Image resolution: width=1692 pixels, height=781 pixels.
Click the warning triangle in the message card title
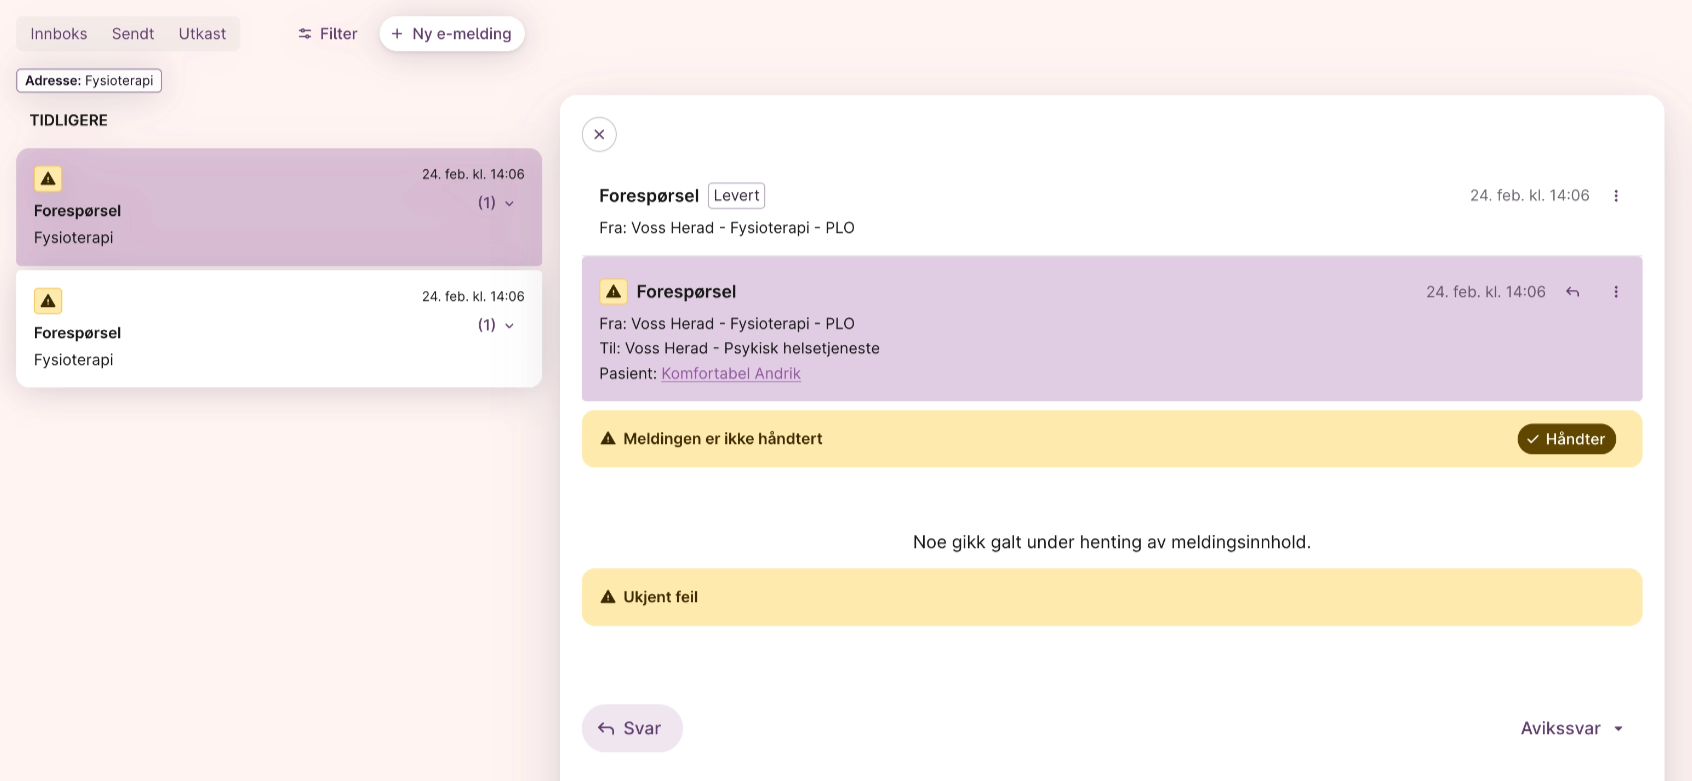(x=613, y=292)
